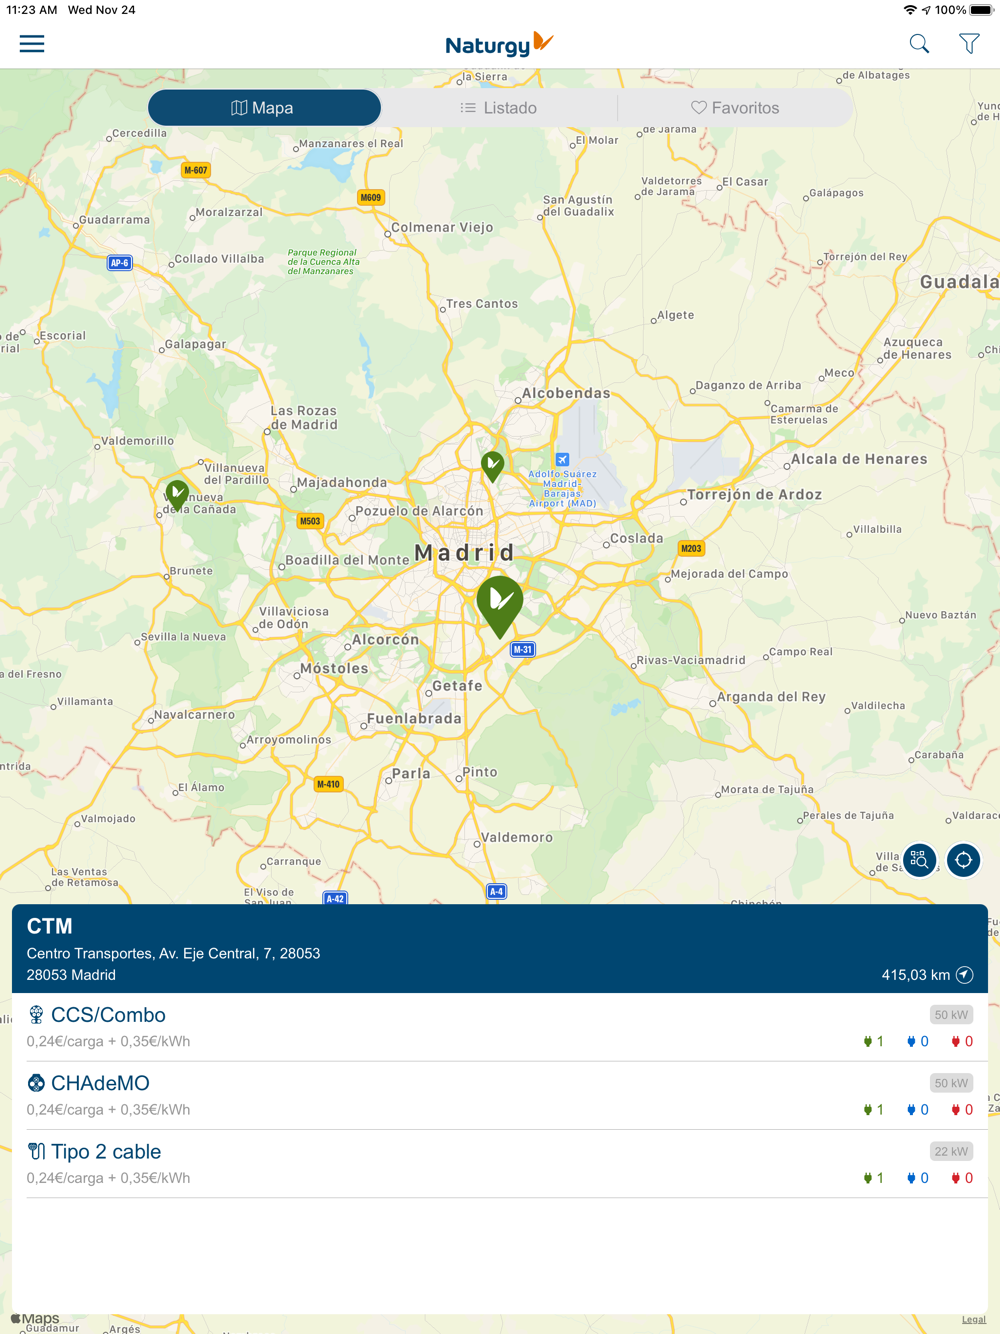Open the filter funnel icon
Viewport: 1000px width, 1334px height.
point(969,44)
